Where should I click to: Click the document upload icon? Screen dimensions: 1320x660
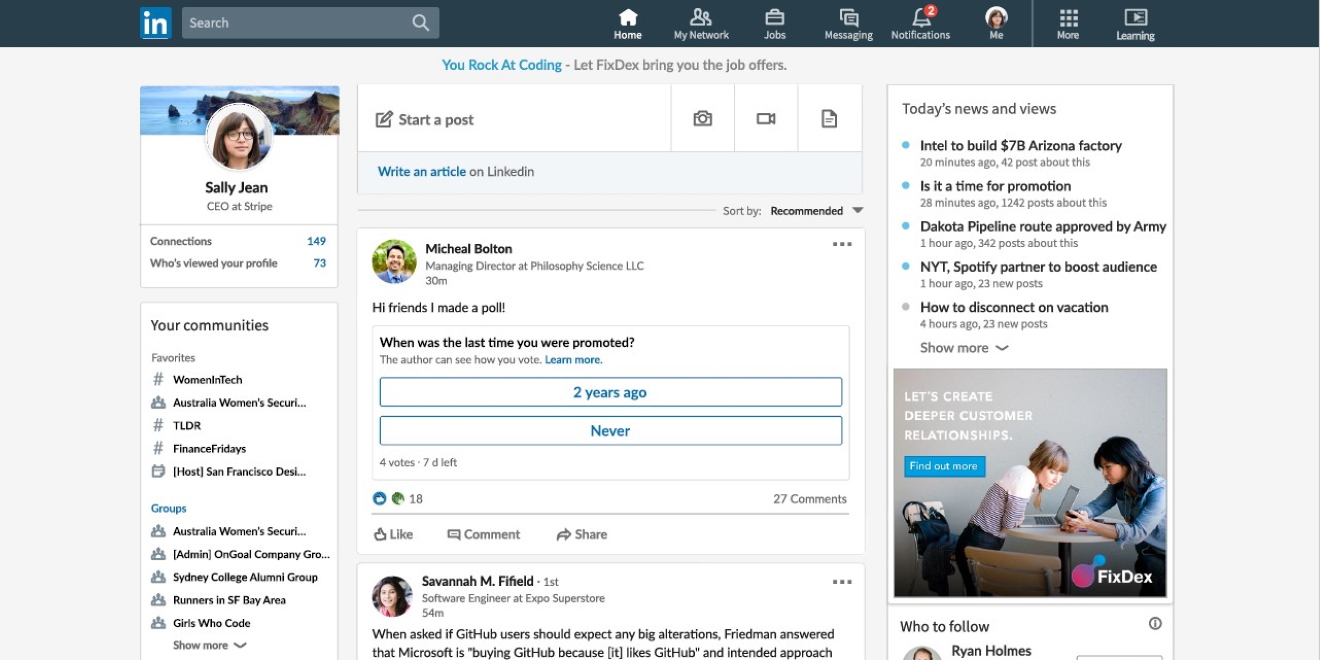[829, 119]
